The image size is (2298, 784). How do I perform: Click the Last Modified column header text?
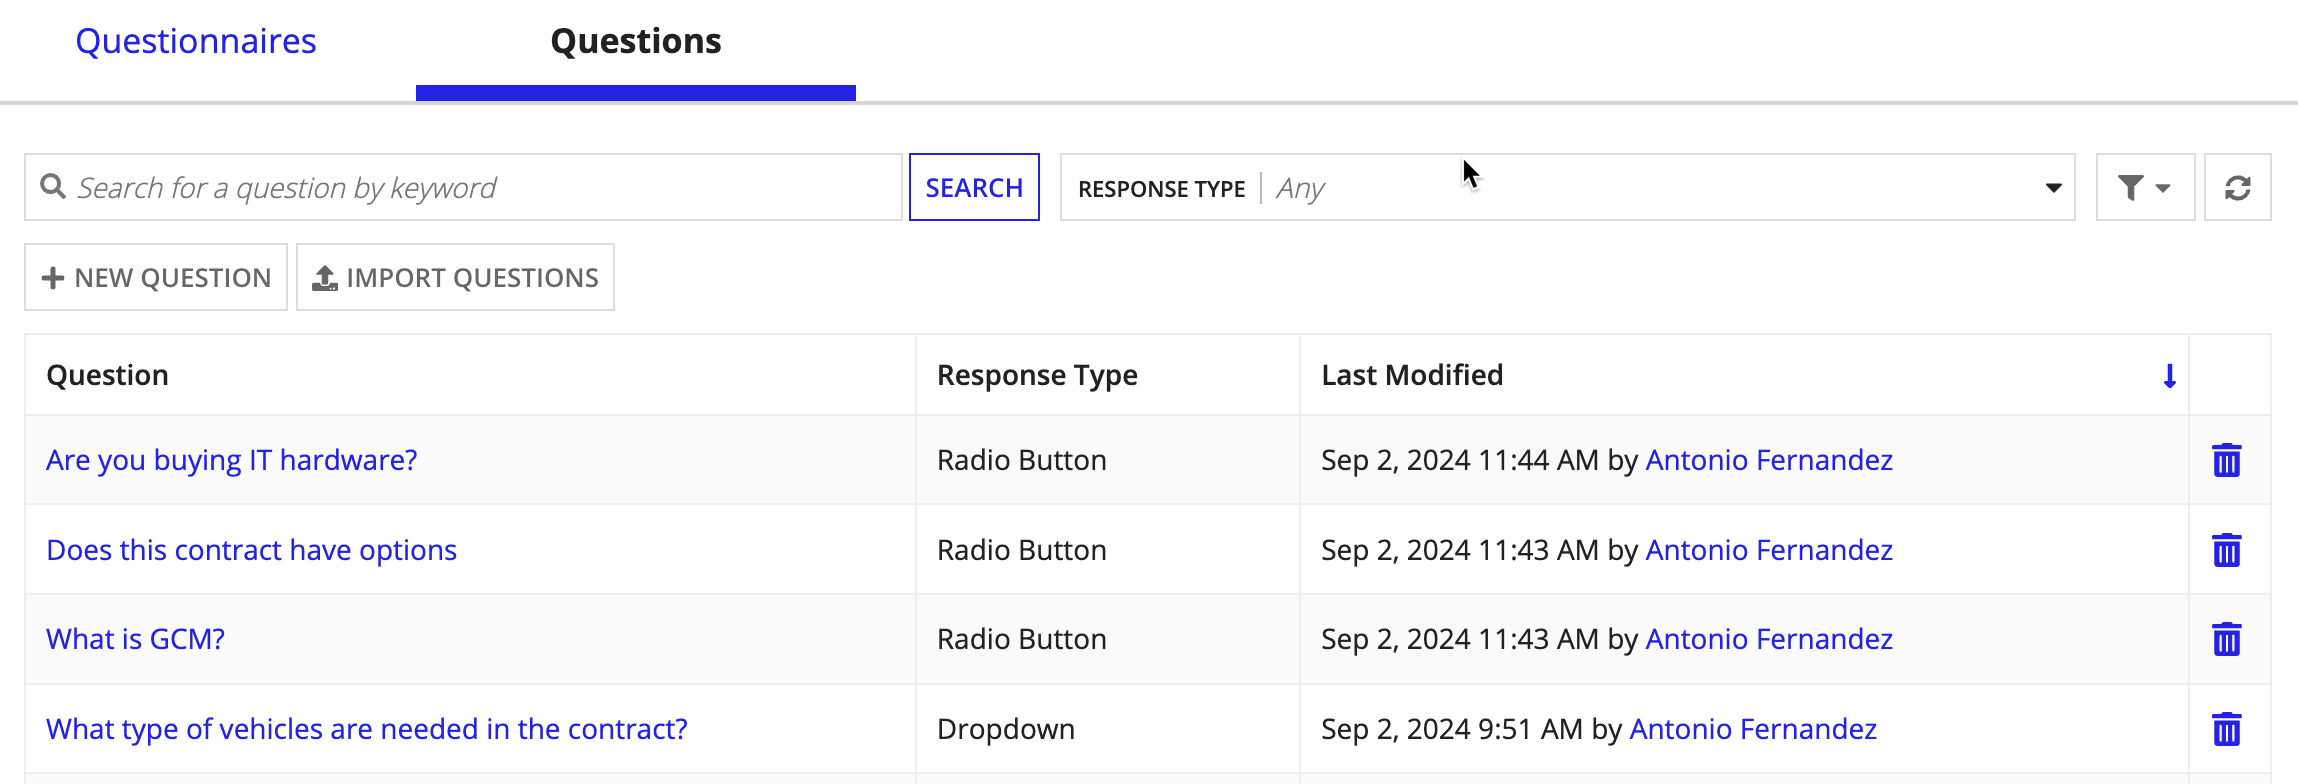[x=1412, y=375]
